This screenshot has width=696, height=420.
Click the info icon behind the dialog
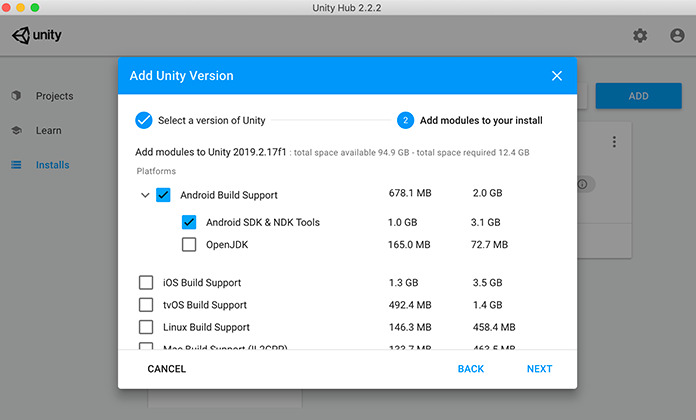(x=582, y=184)
